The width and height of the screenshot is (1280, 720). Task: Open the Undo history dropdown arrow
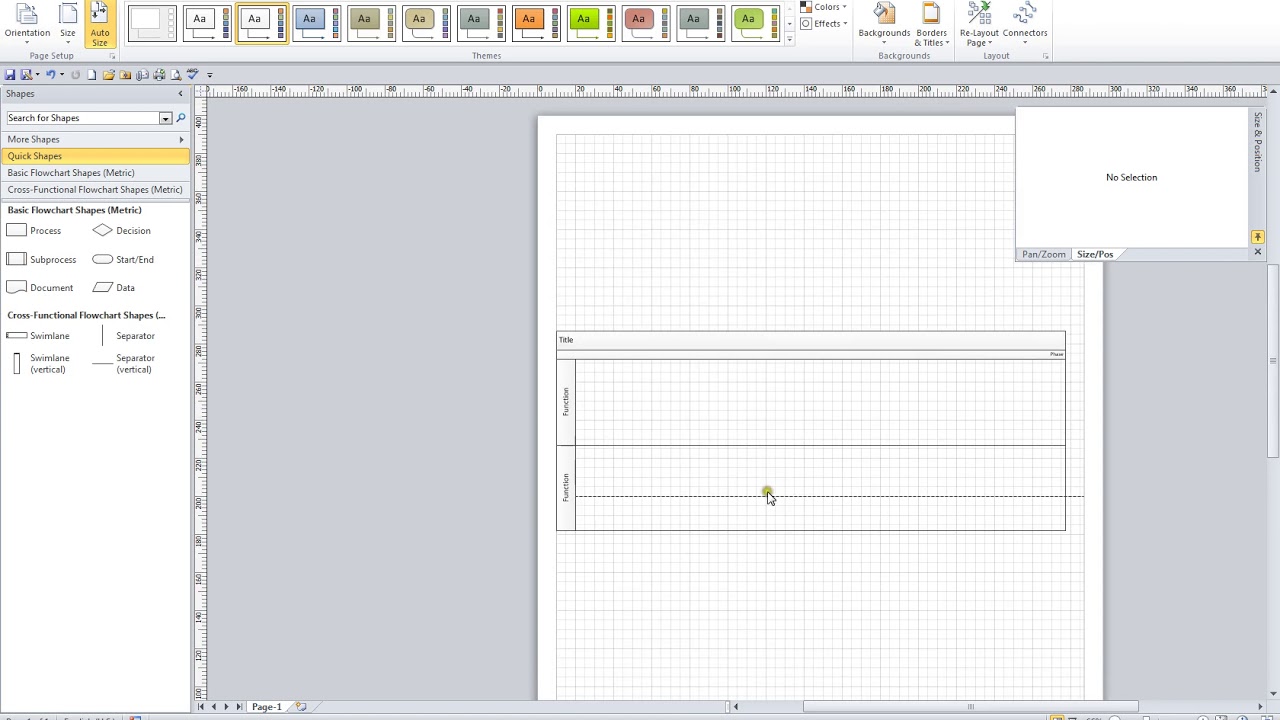tap(61, 75)
